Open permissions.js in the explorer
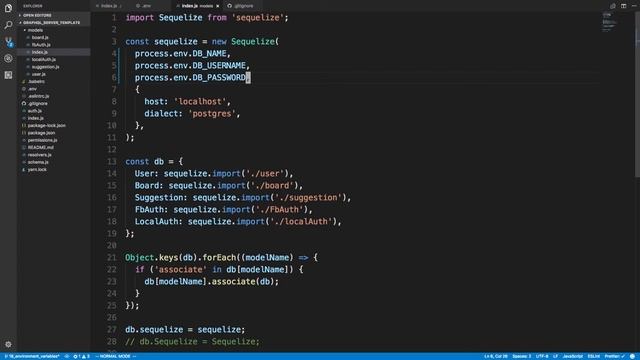 click(x=42, y=140)
